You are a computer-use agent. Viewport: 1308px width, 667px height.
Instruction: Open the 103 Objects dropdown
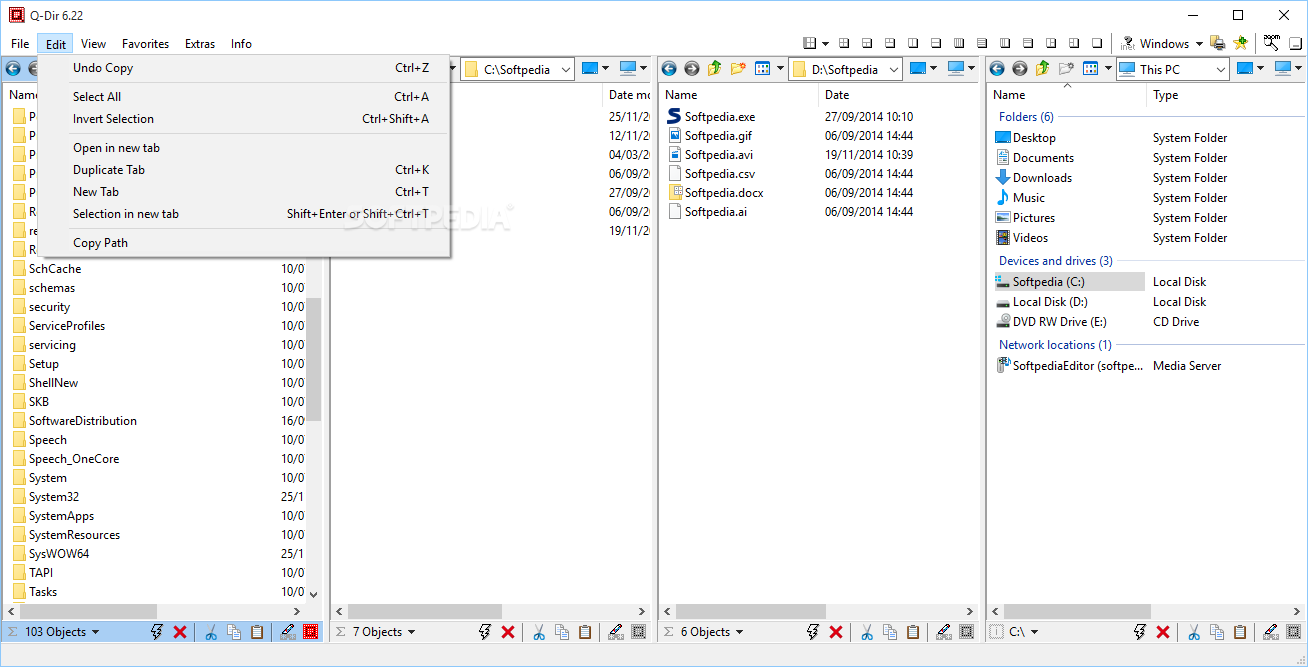pyautogui.click(x=95, y=632)
